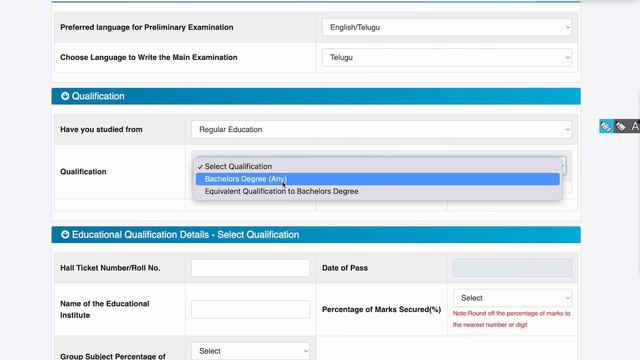Screen dimensions: 640x360
Task: Collapse Educational Qualification Details arrow icon
Action: 65,235
